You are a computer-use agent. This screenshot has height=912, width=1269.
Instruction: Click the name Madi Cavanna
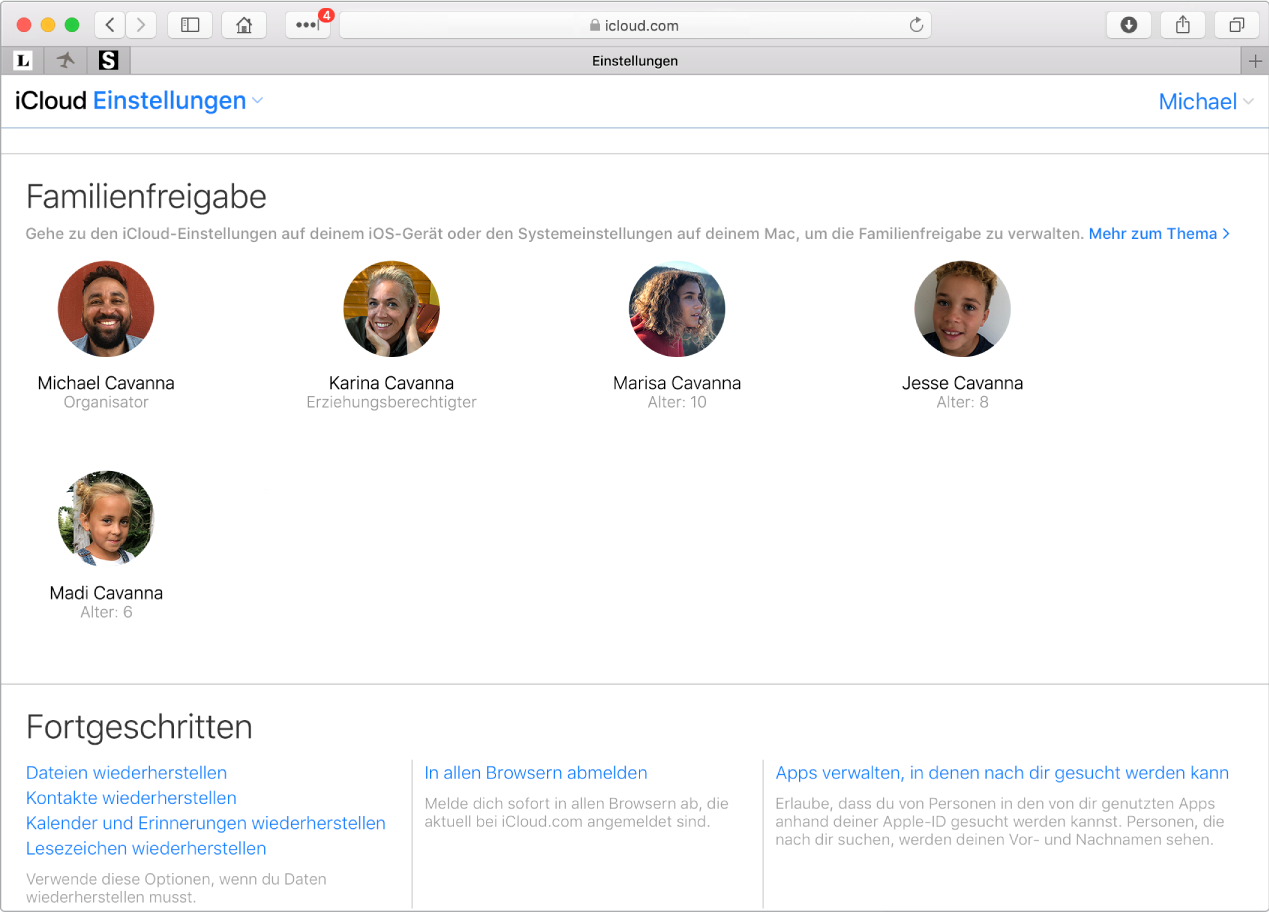click(x=106, y=593)
